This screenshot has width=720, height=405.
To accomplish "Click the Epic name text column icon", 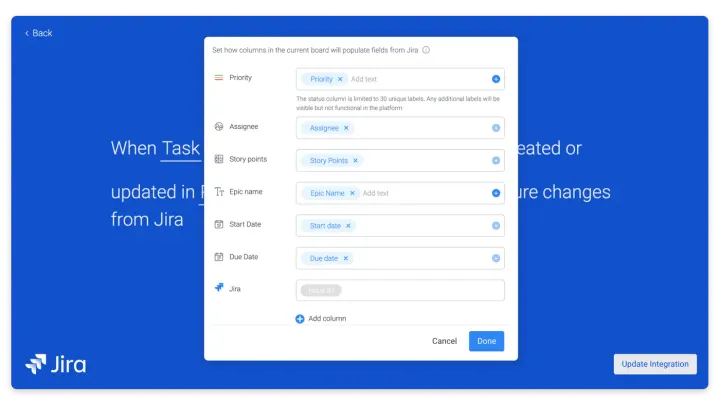I will pos(219,192).
